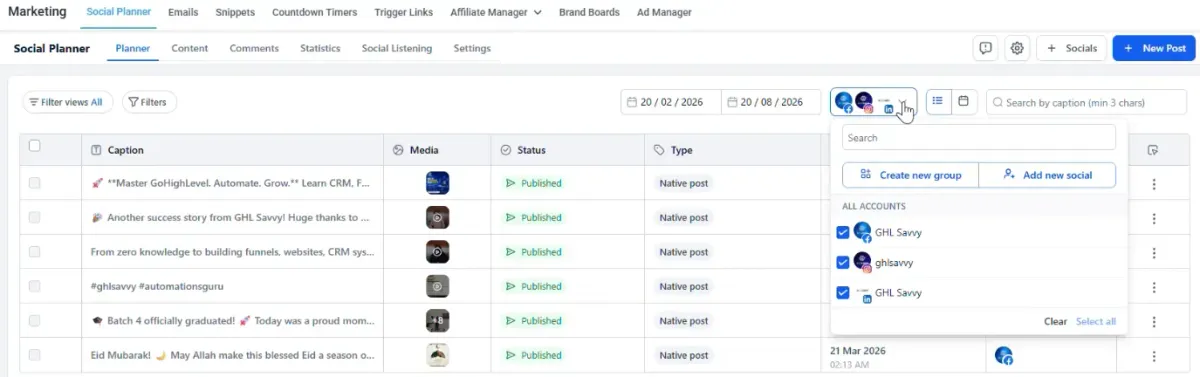This screenshot has height=377, width=1200.
Task: Open the three-dot menu for Batch 4 graduated post
Action: 1154,322
